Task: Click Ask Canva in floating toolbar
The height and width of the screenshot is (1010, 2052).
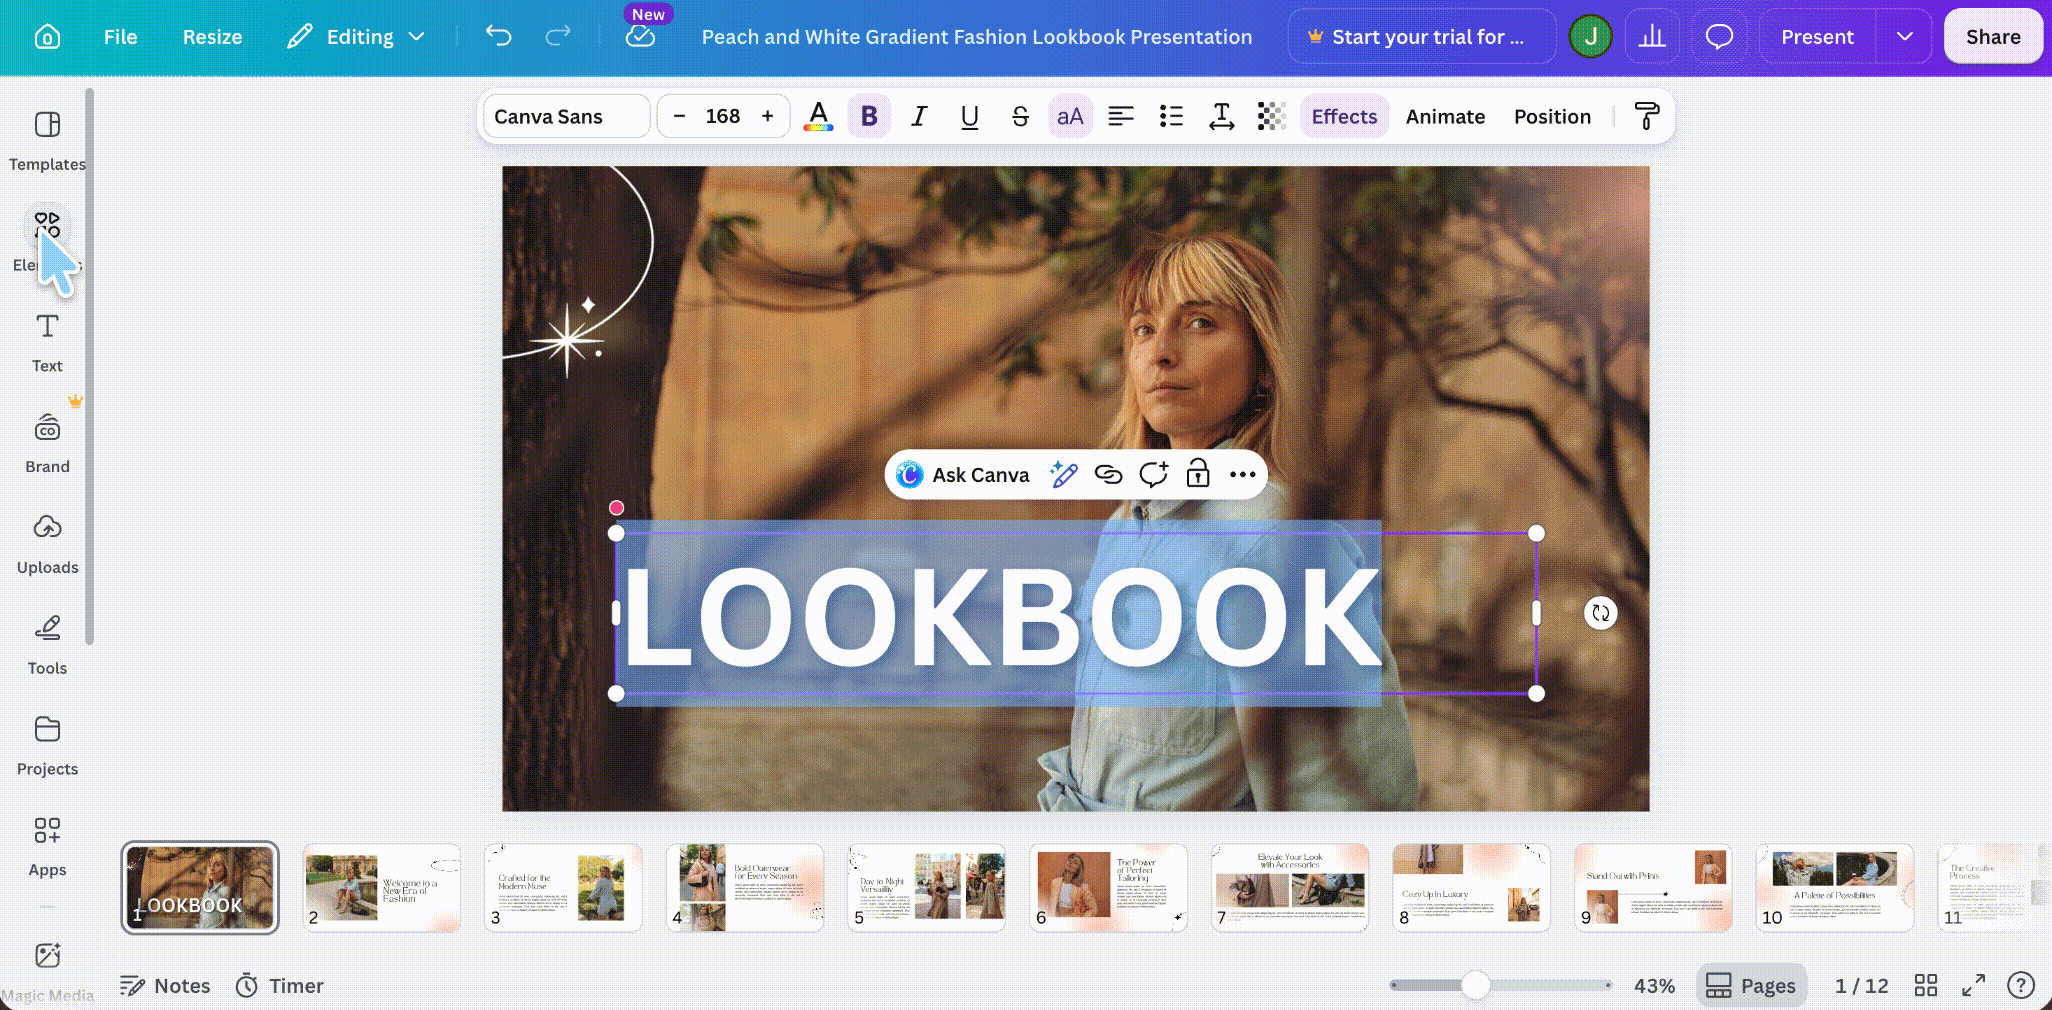Action: tap(963, 475)
